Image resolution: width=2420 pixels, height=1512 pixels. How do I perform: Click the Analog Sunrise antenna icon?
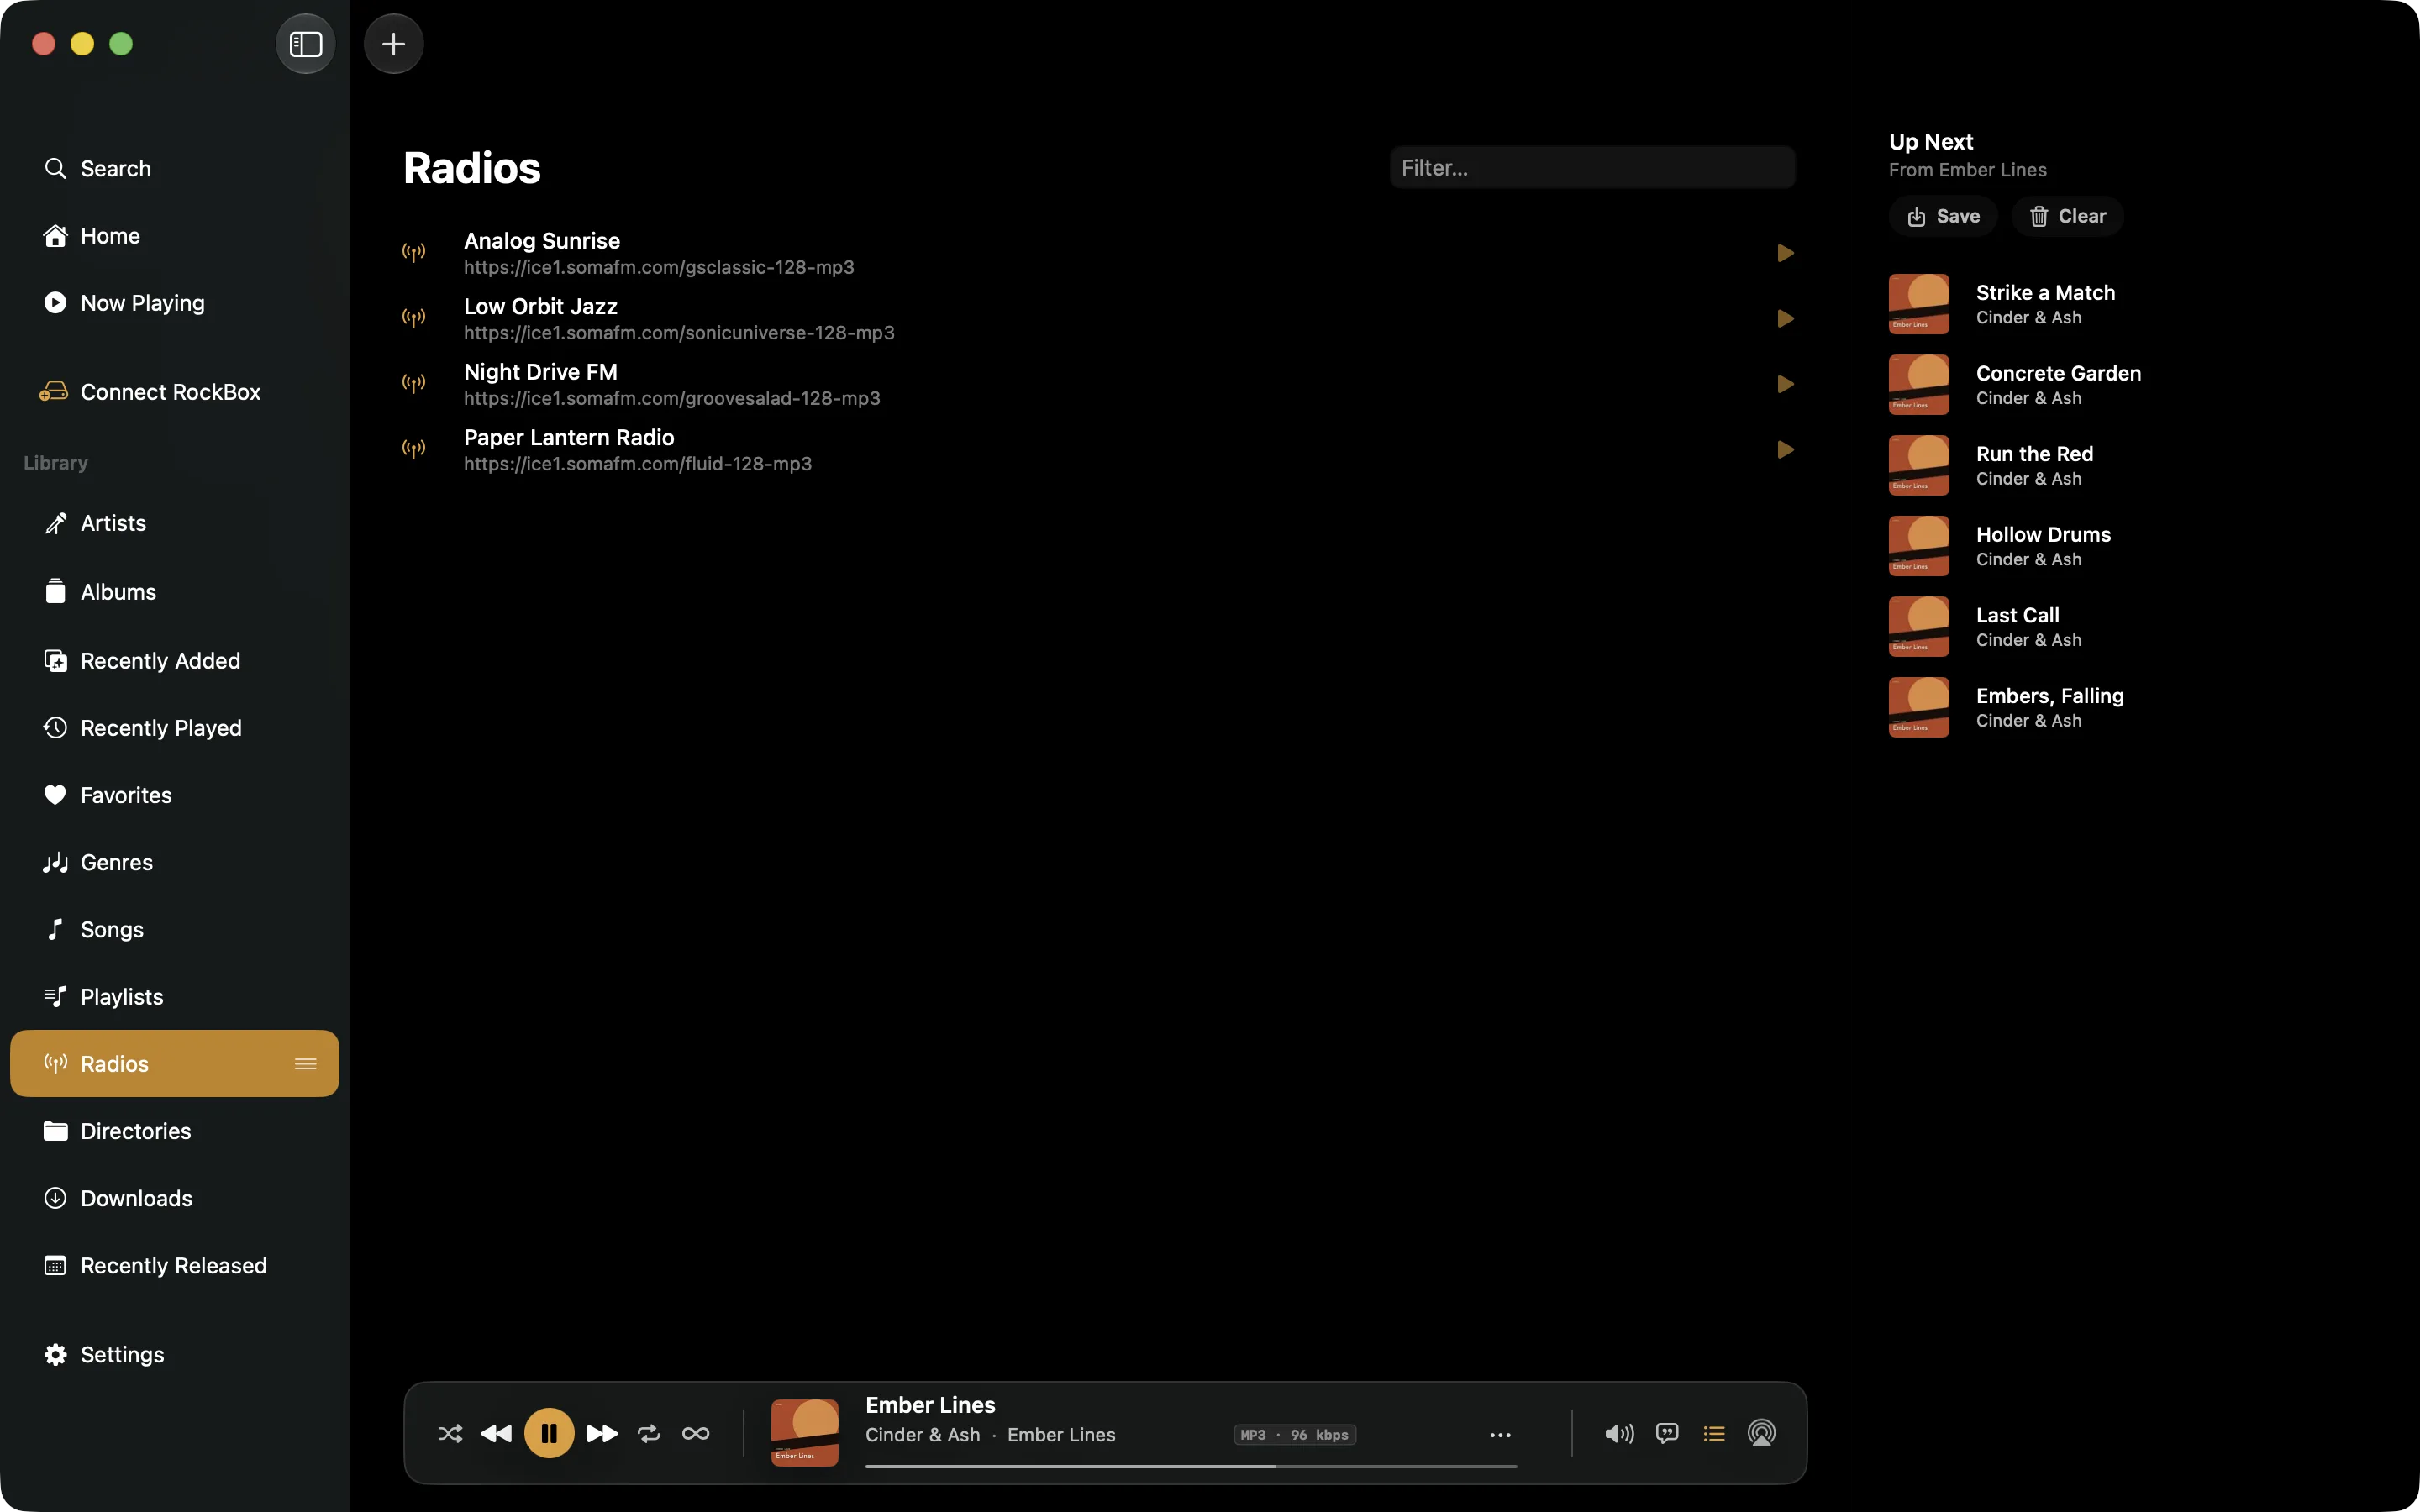coord(413,252)
